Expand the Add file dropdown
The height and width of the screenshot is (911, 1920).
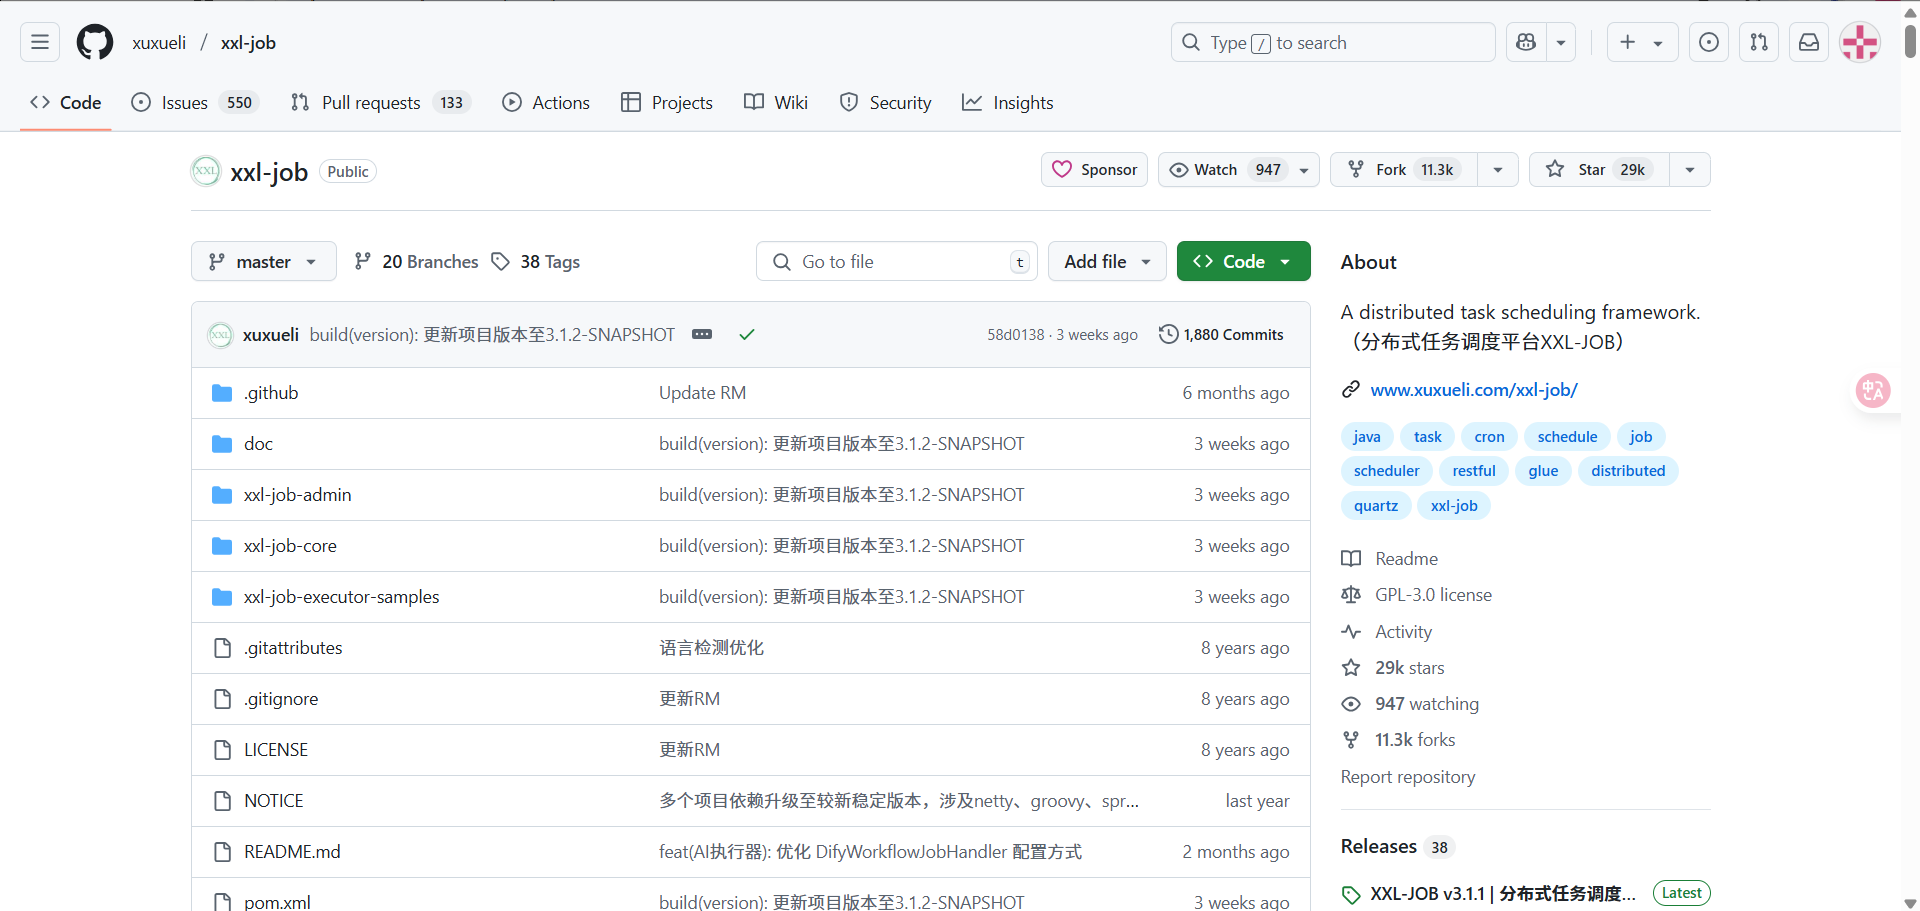[x=1106, y=262]
